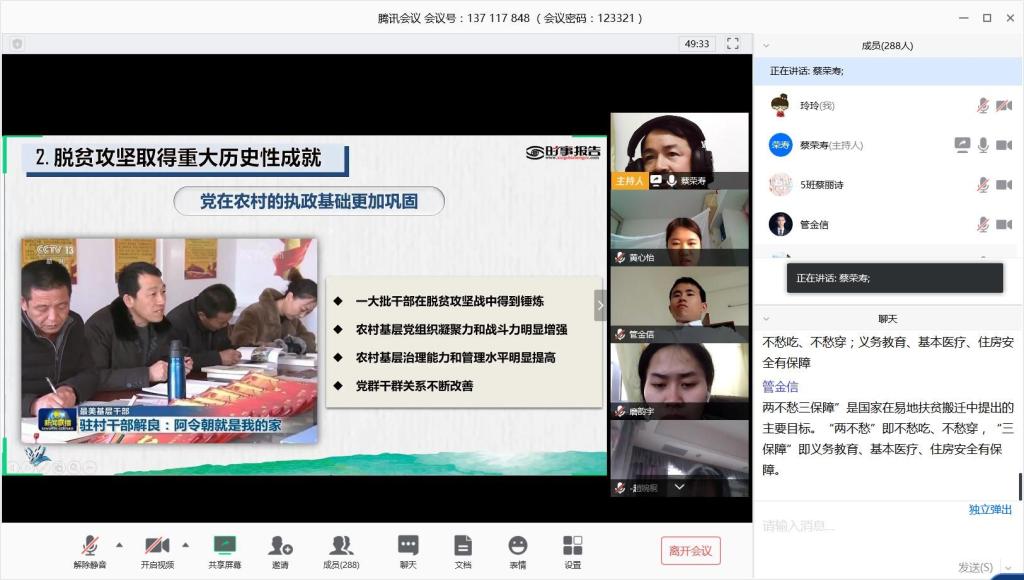
Task: Click microphone icon of 蔡荣寿
Action: [983, 145]
